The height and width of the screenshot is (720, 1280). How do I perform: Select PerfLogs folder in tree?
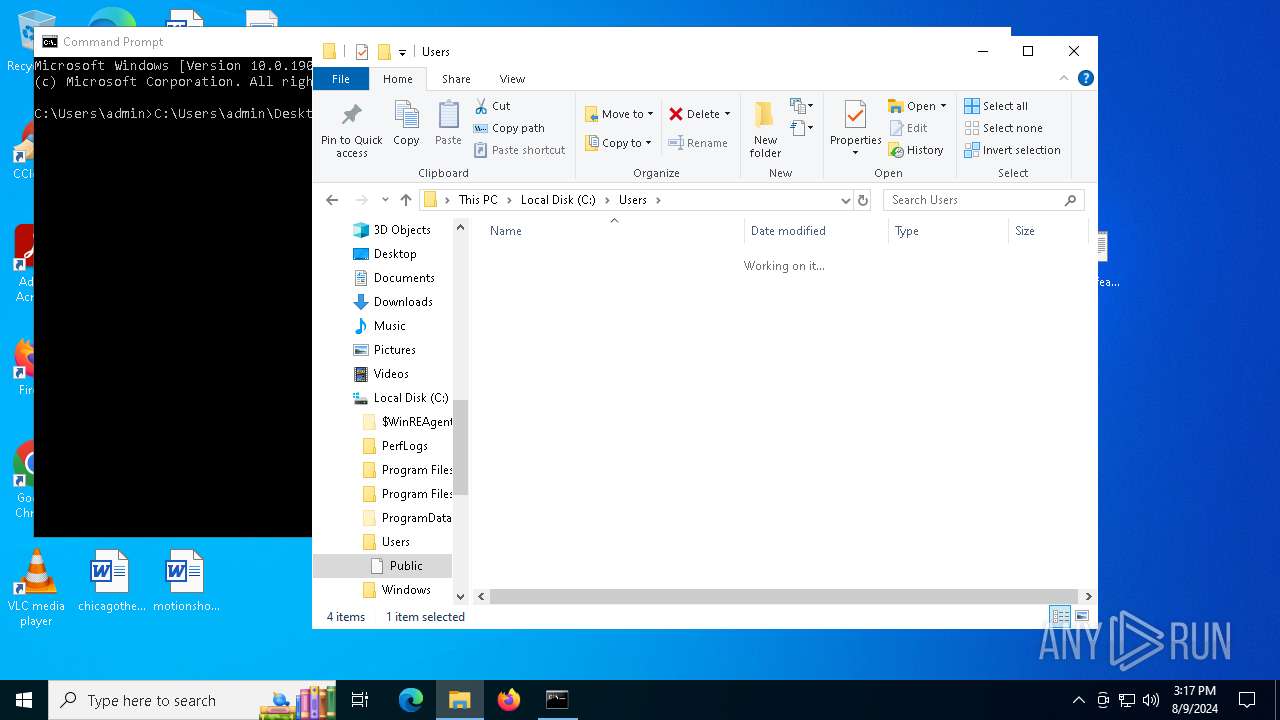404,446
